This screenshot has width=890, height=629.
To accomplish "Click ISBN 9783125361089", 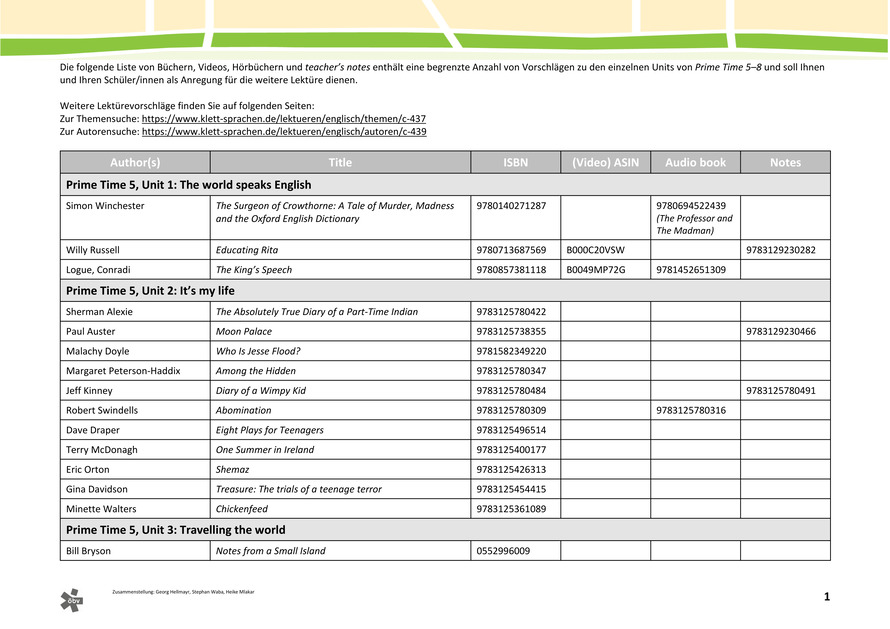I will [511, 509].
